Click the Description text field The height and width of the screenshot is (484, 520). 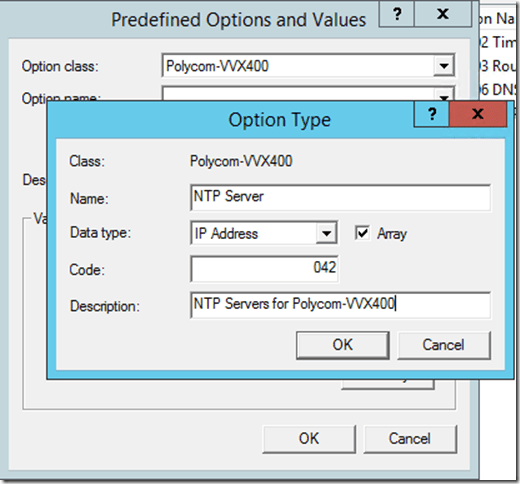coord(340,305)
